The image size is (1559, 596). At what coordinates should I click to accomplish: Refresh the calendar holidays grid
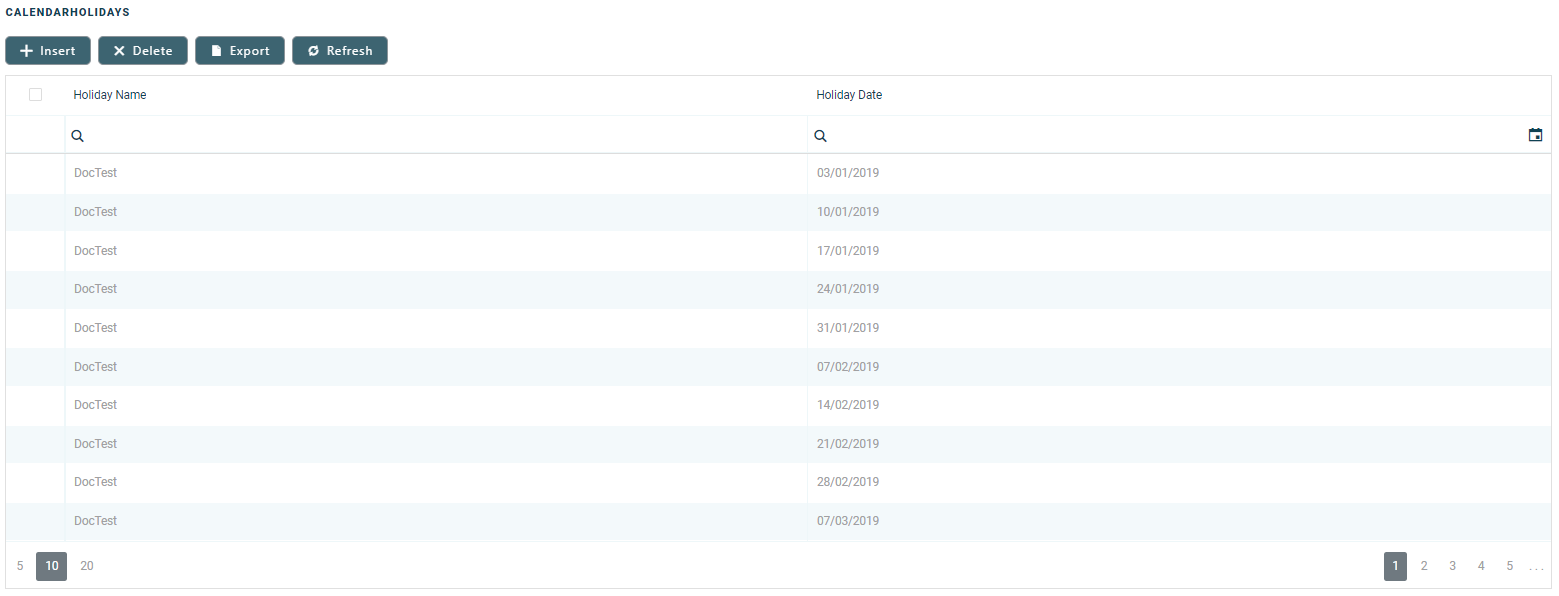pos(340,51)
